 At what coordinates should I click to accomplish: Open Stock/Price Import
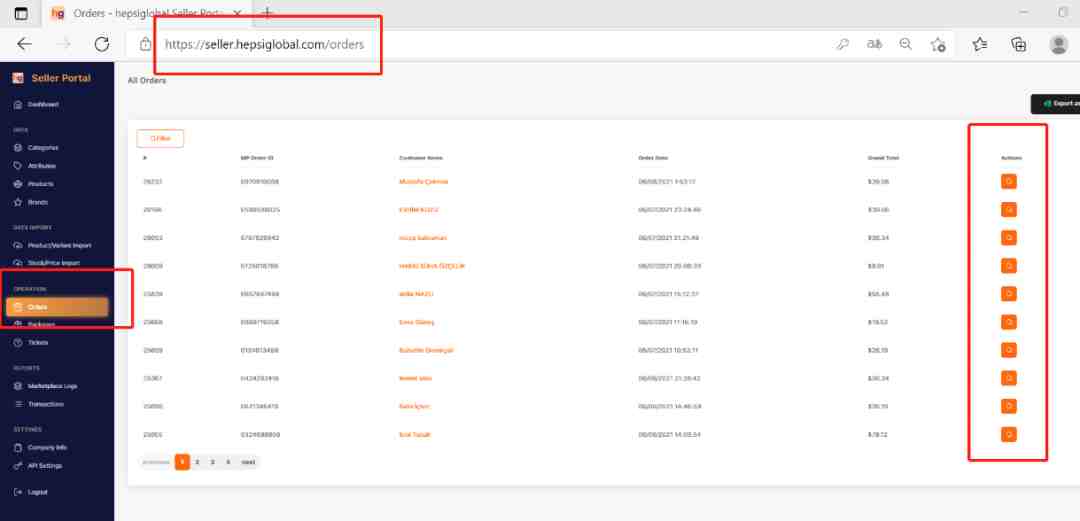point(47,263)
